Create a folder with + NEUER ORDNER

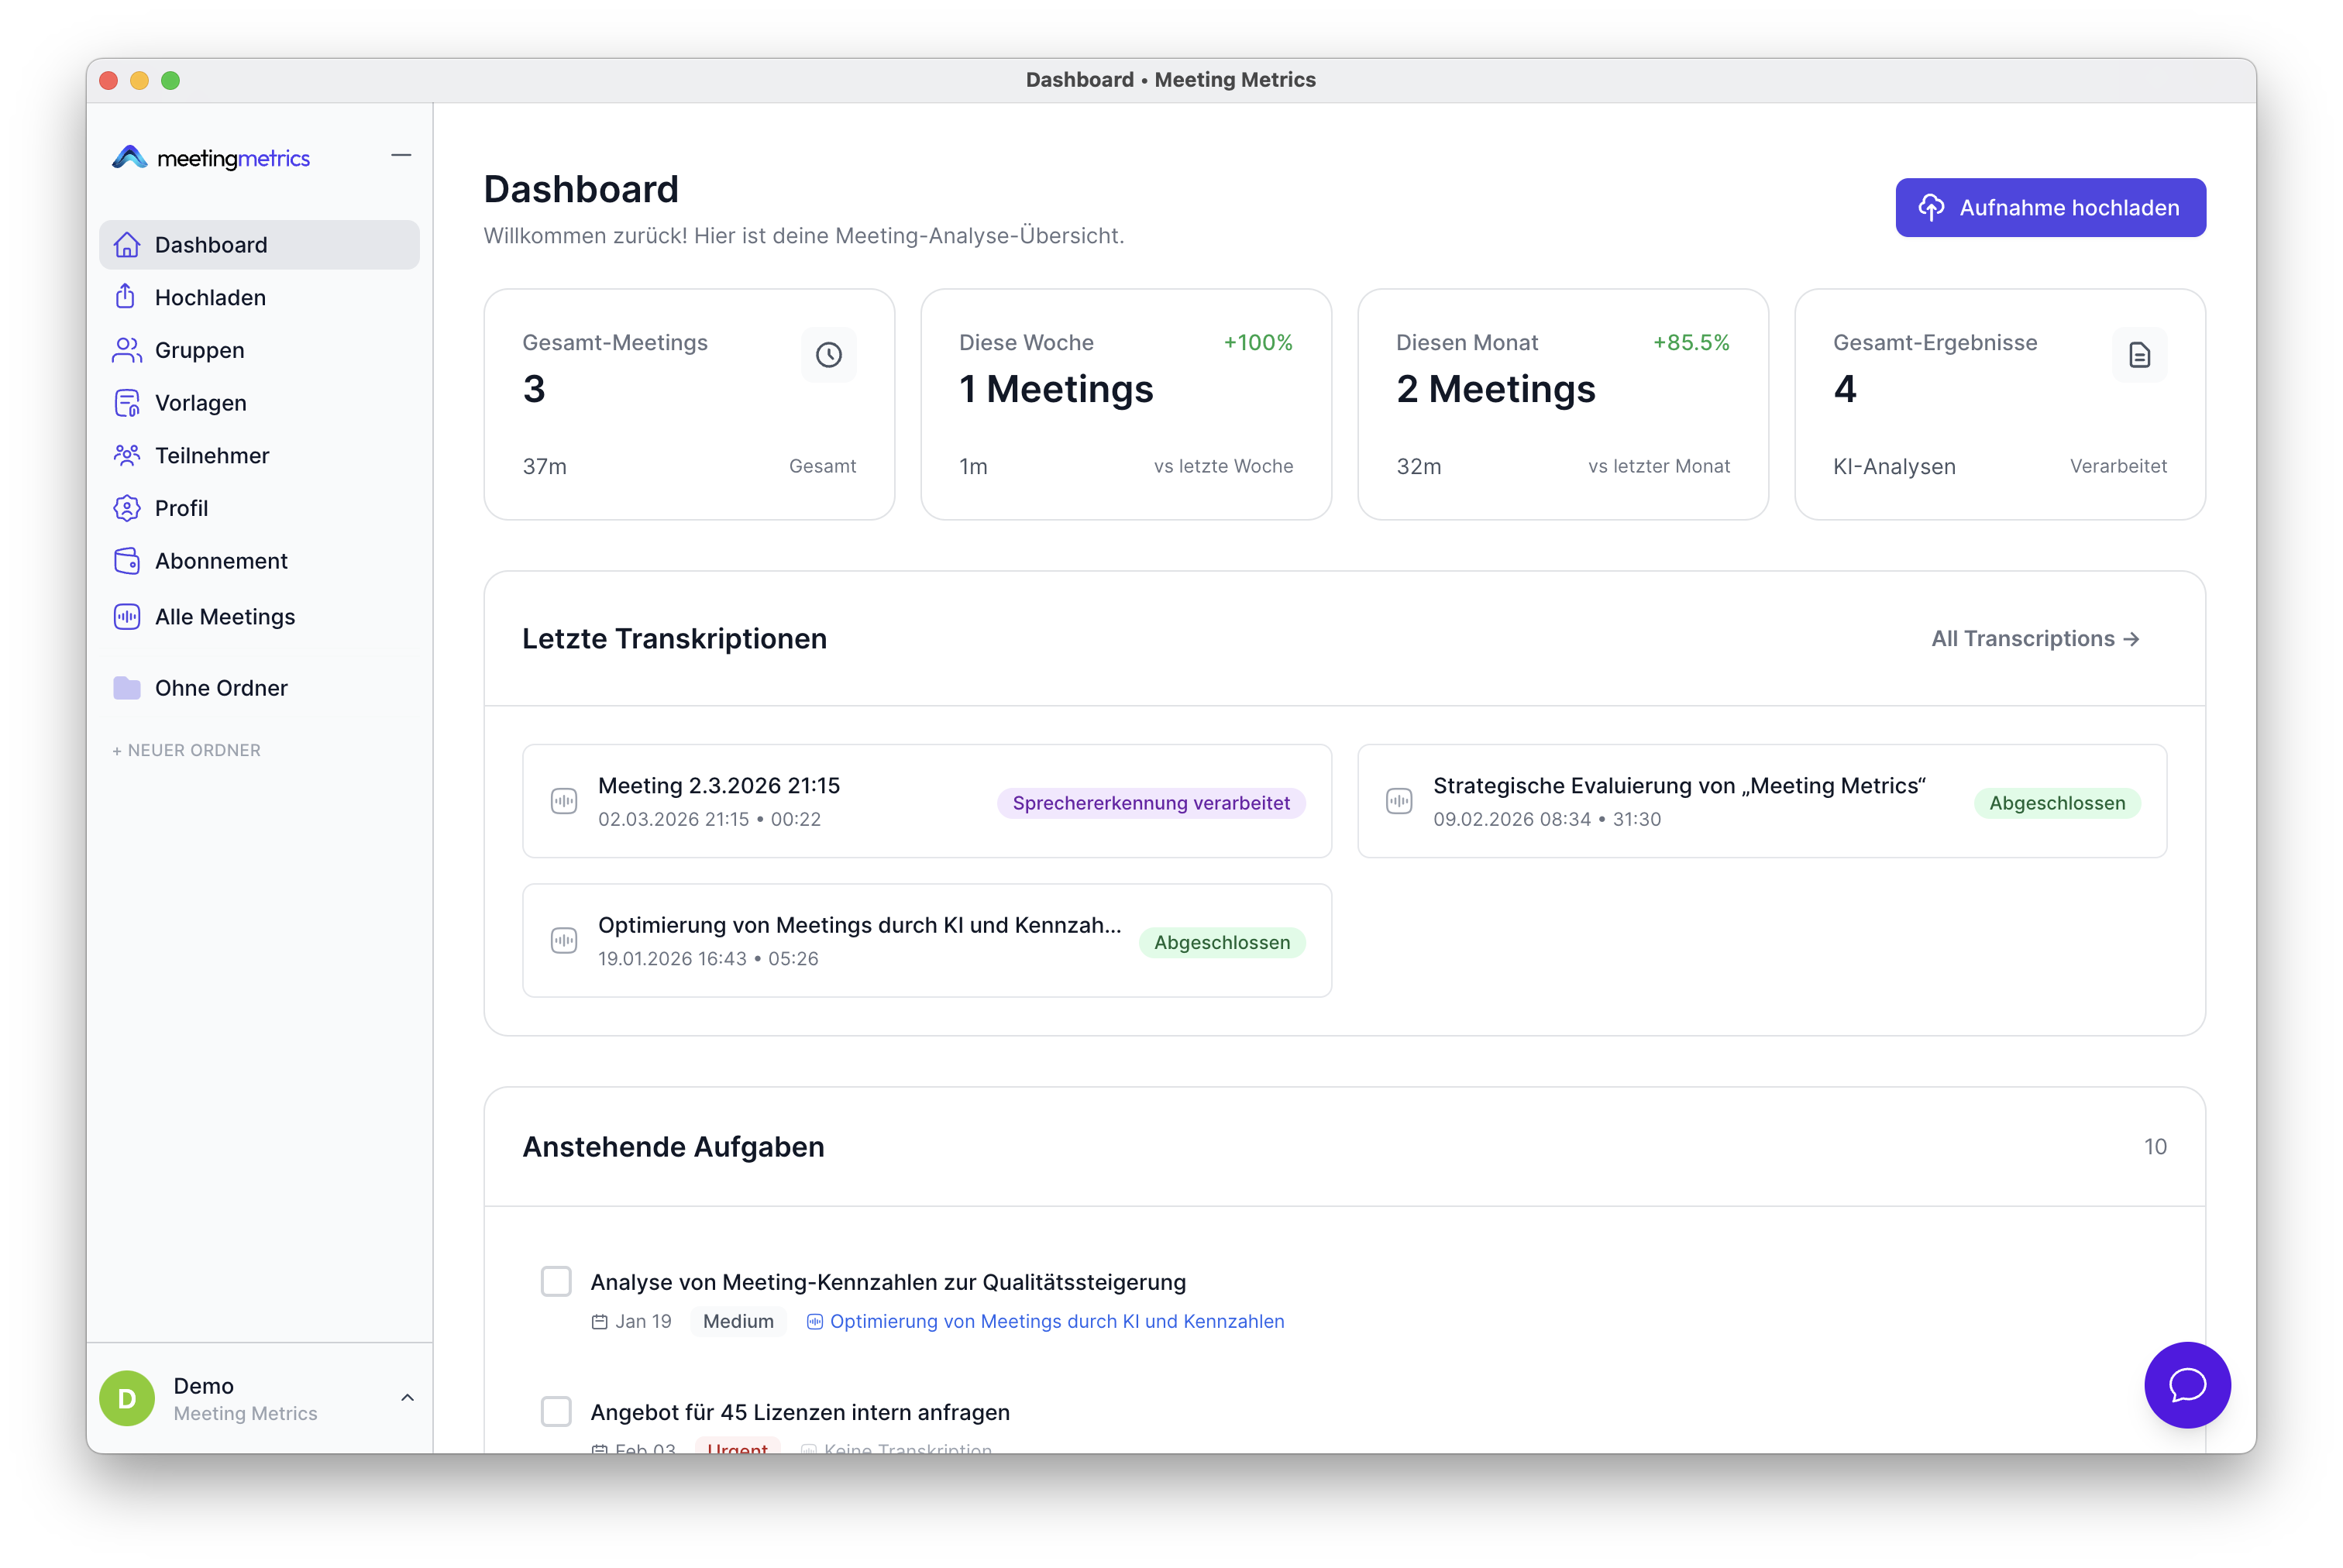187,750
